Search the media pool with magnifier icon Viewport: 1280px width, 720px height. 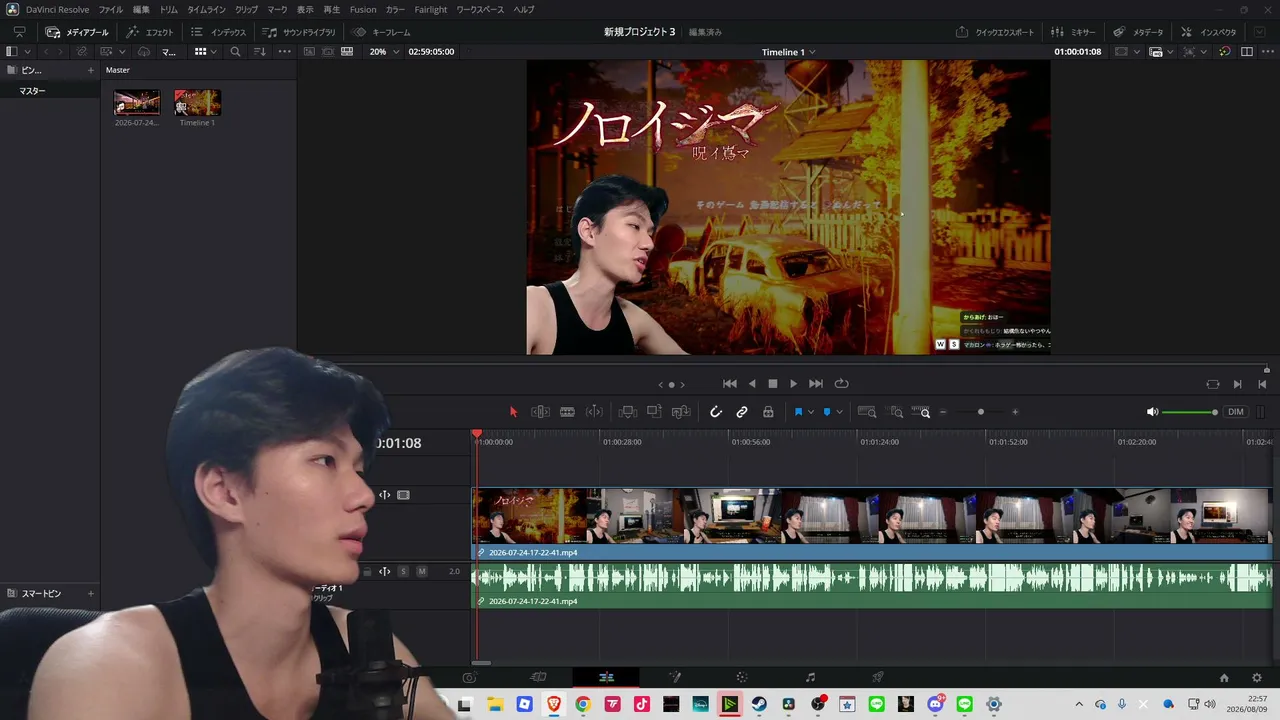(x=235, y=52)
